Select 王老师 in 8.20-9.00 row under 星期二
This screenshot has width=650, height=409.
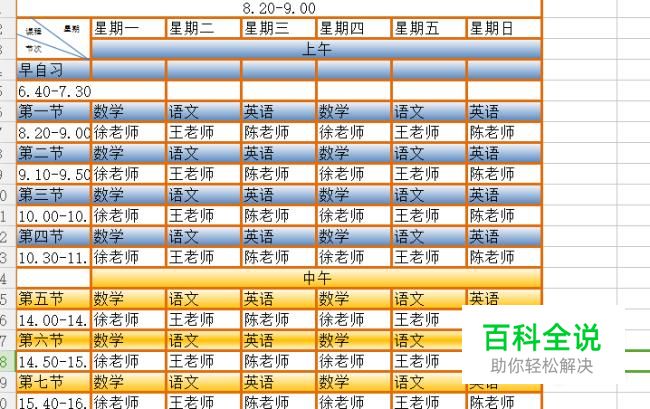(x=203, y=133)
